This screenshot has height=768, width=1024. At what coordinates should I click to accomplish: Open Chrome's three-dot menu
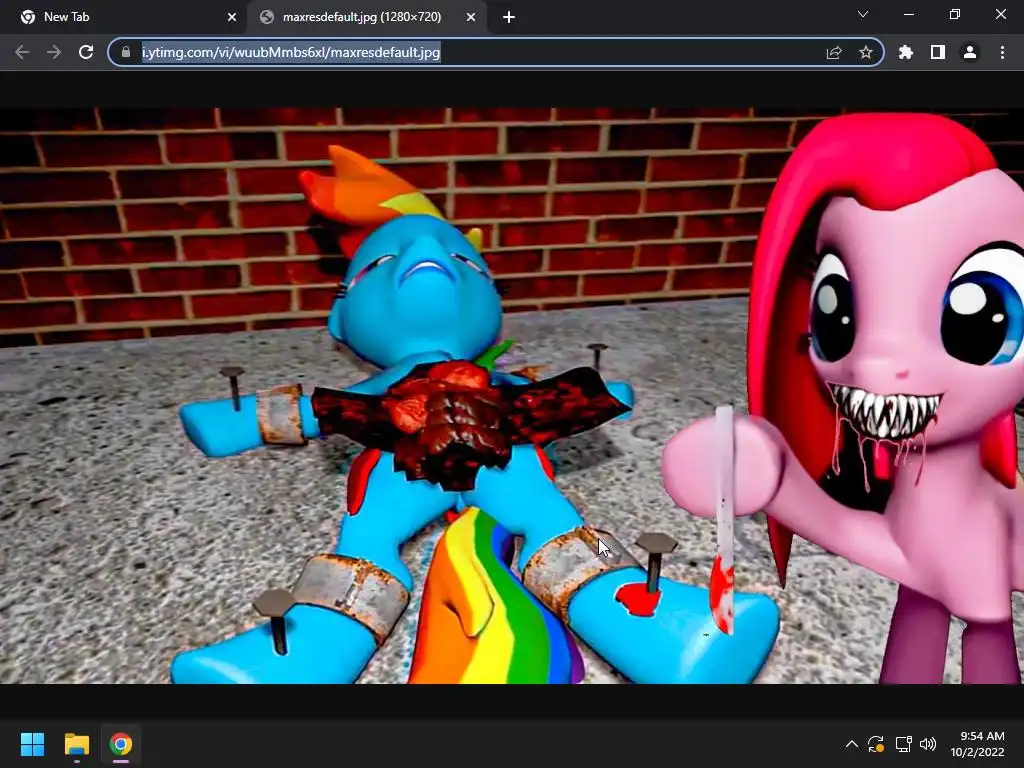pyautogui.click(x=1002, y=52)
